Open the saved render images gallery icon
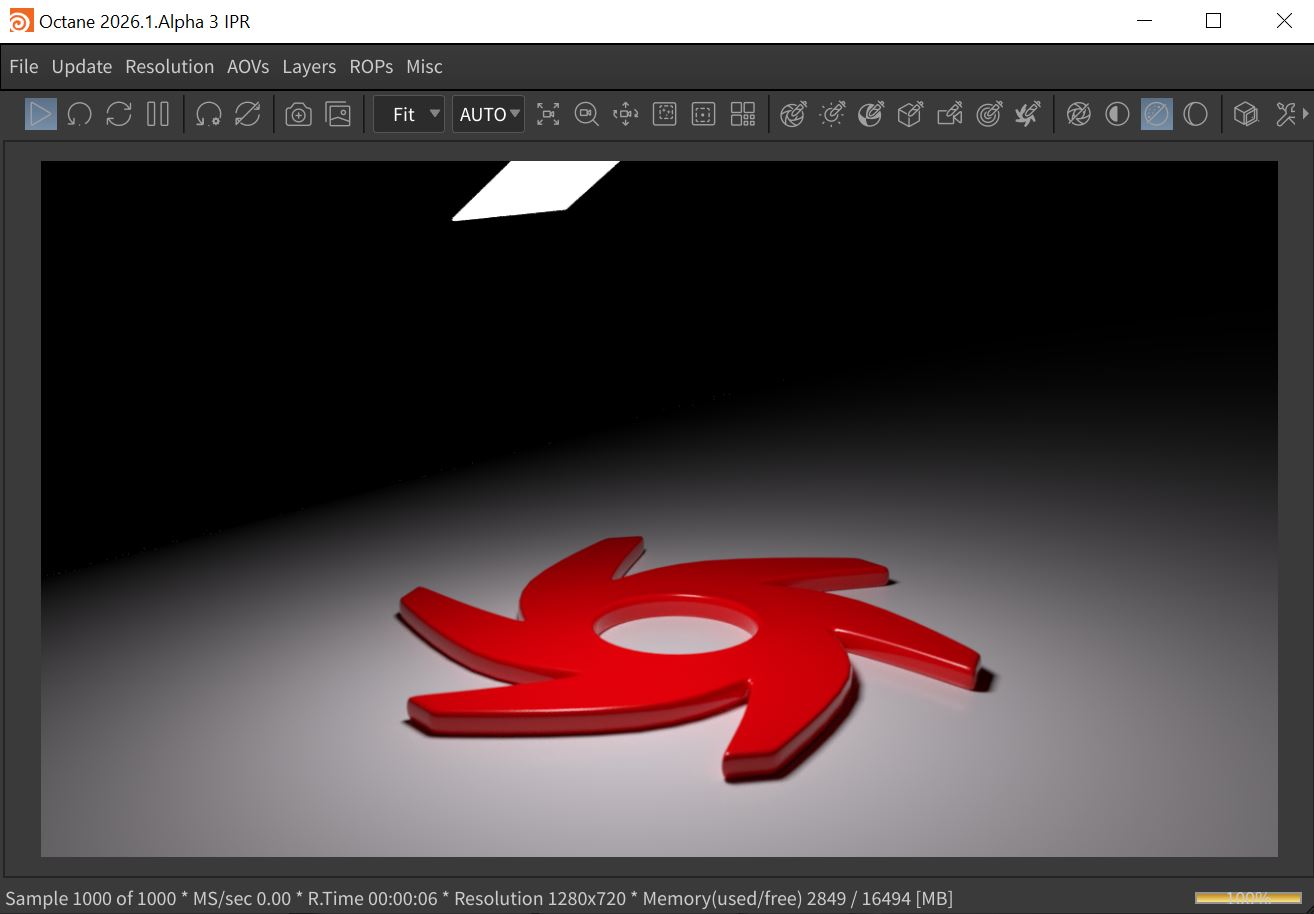This screenshot has height=914, width=1314. (x=339, y=114)
